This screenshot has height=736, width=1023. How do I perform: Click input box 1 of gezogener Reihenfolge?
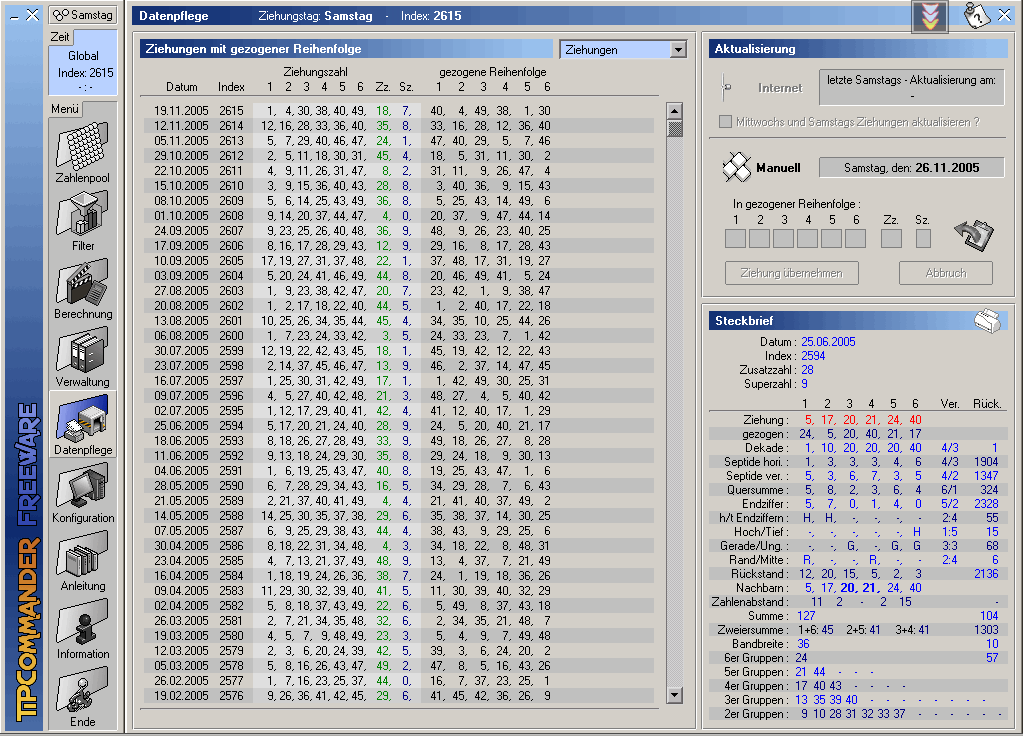[x=735, y=238]
